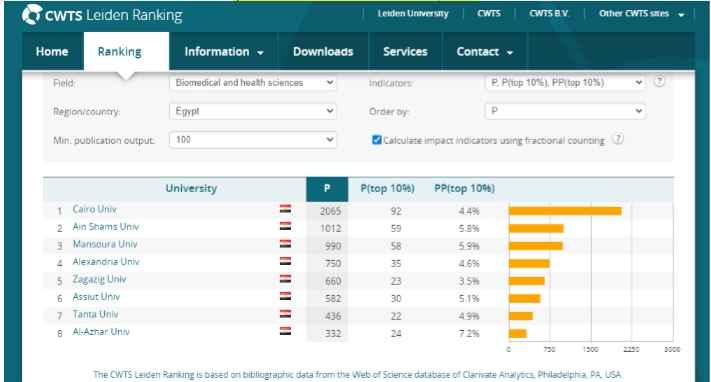Click the Egypt flag in Assiut Univ row
Screen dimensions: 711x382
tap(285, 296)
